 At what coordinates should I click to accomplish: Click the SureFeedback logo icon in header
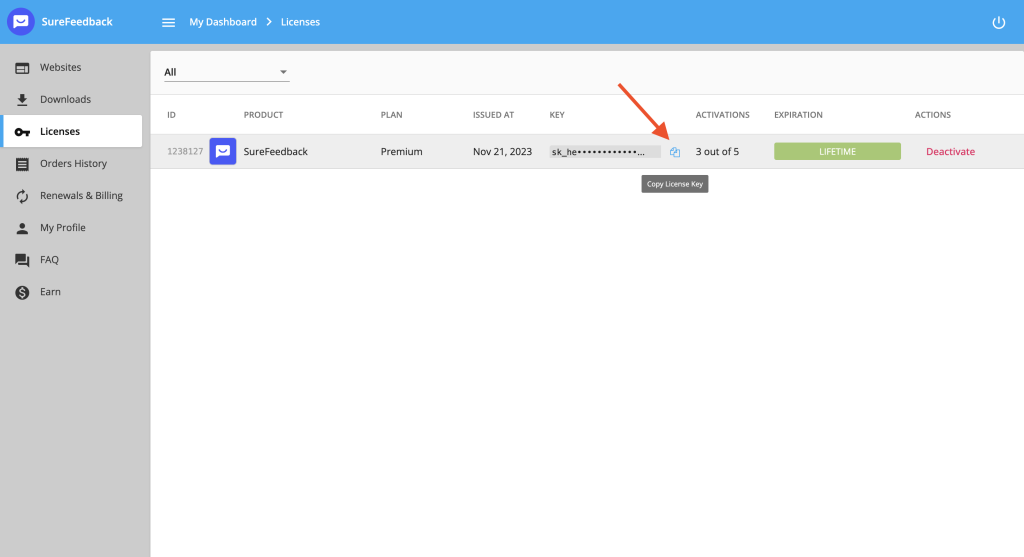tap(21, 22)
